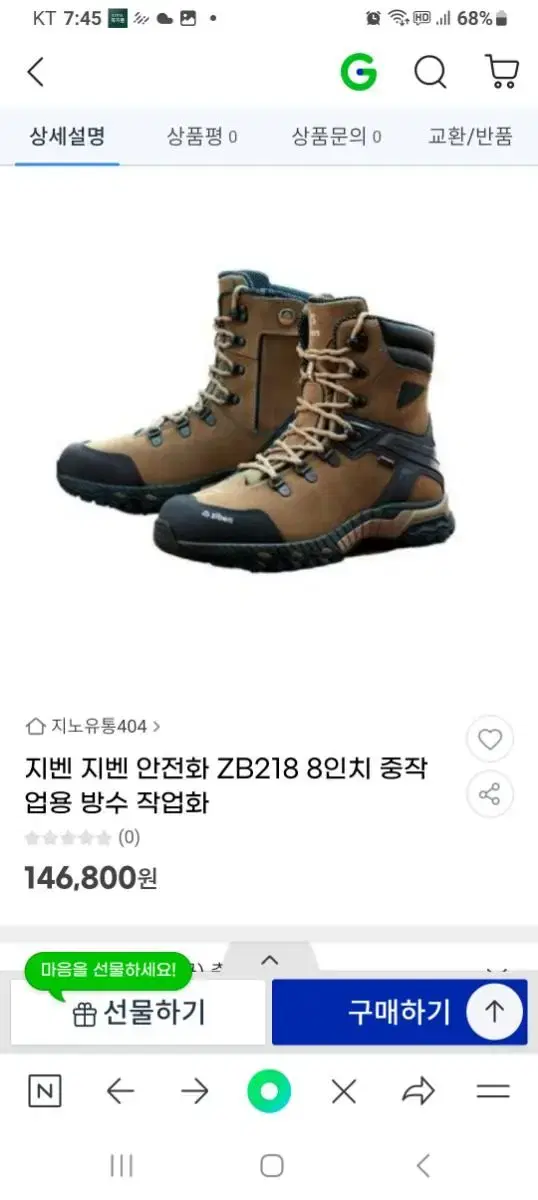Open the Gmarket G logo home

pyautogui.click(x=357, y=72)
